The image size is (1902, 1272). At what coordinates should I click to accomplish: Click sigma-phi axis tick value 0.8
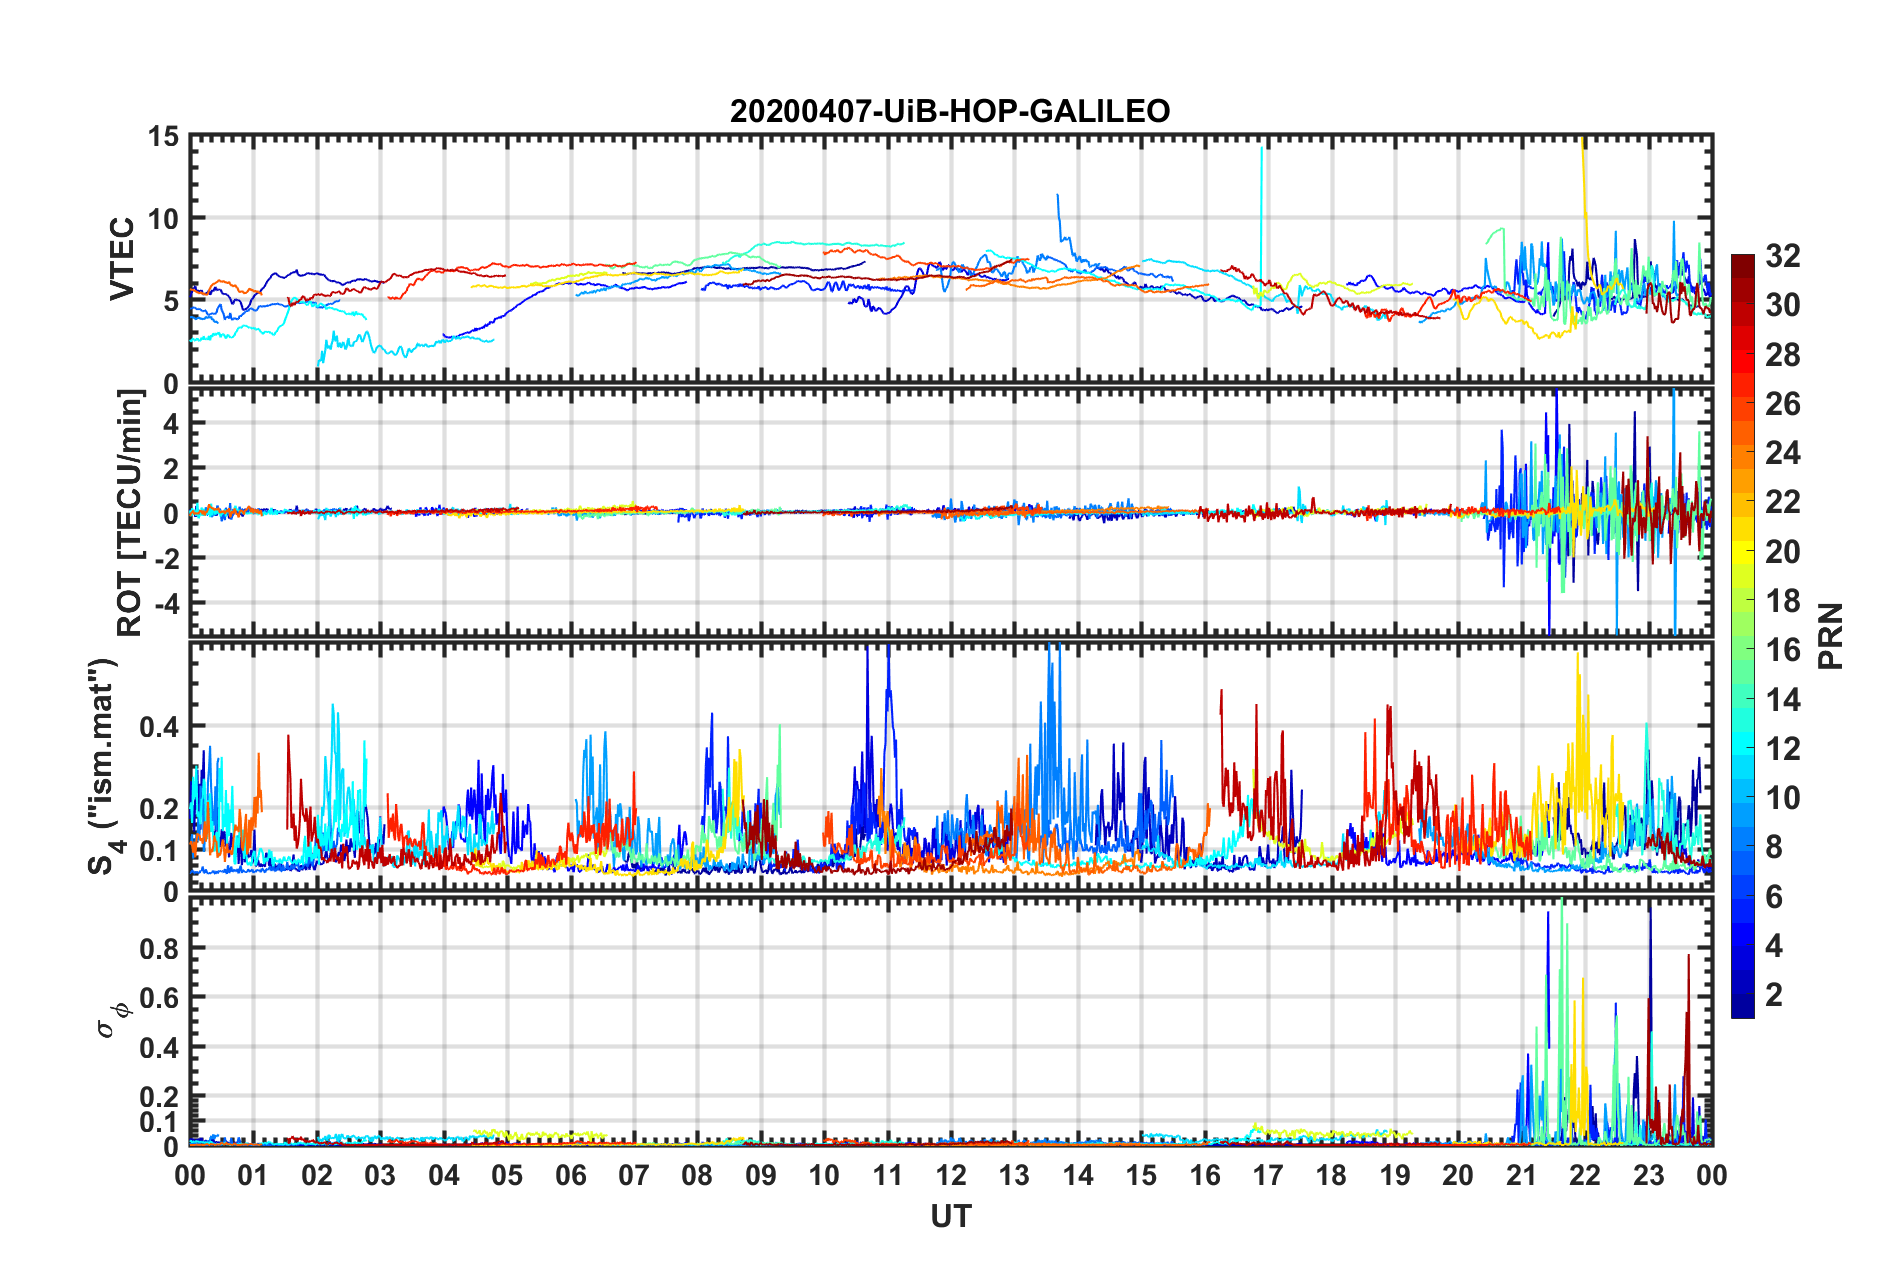coord(159,948)
